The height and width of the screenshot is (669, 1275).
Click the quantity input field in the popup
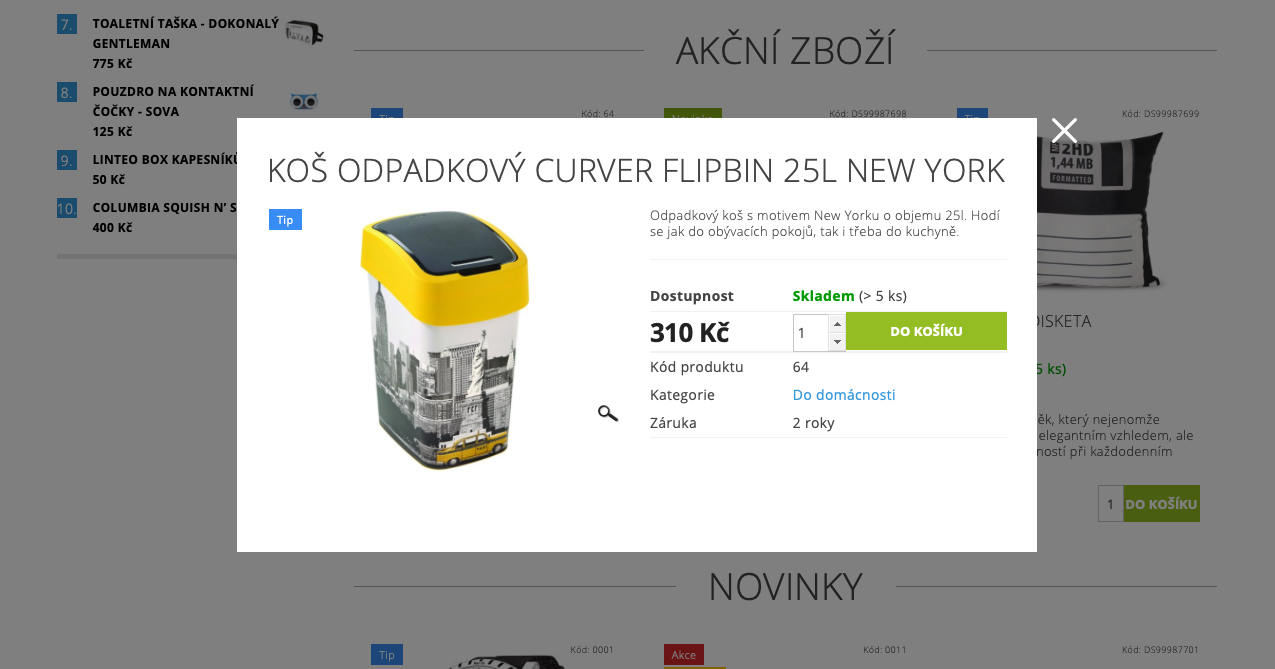click(x=811, y=333)
